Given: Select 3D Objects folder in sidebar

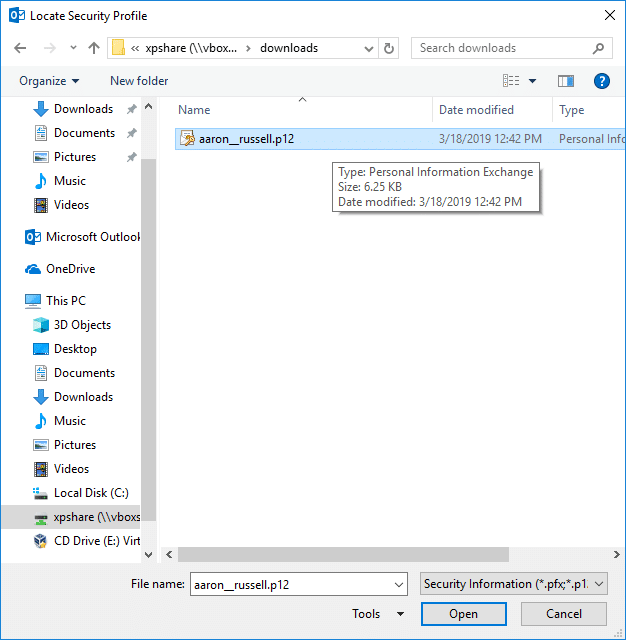Looking at the screenshot, I should click(x=82, y=325).
